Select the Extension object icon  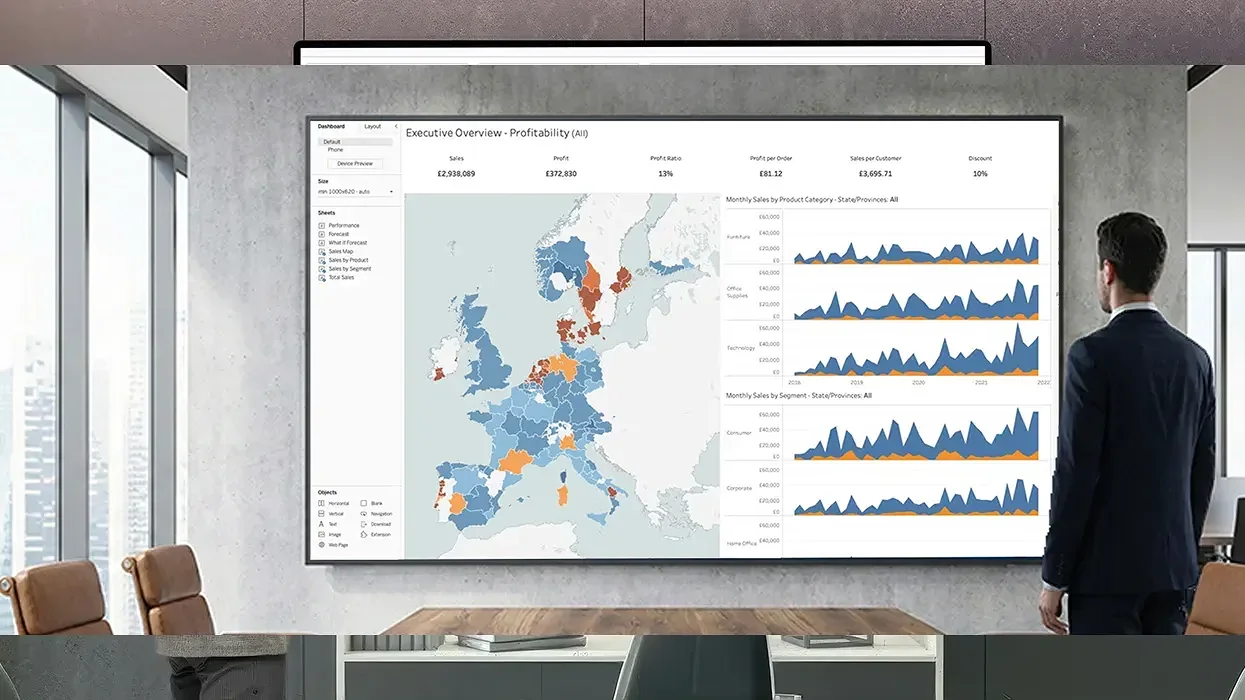(x=364, y=535)
